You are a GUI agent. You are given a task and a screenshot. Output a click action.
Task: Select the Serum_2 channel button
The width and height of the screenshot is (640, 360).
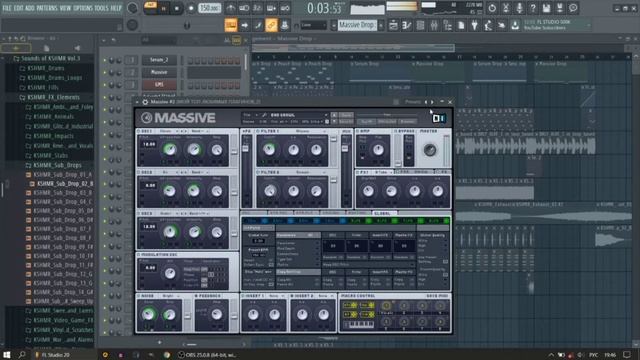pos(159,60)
